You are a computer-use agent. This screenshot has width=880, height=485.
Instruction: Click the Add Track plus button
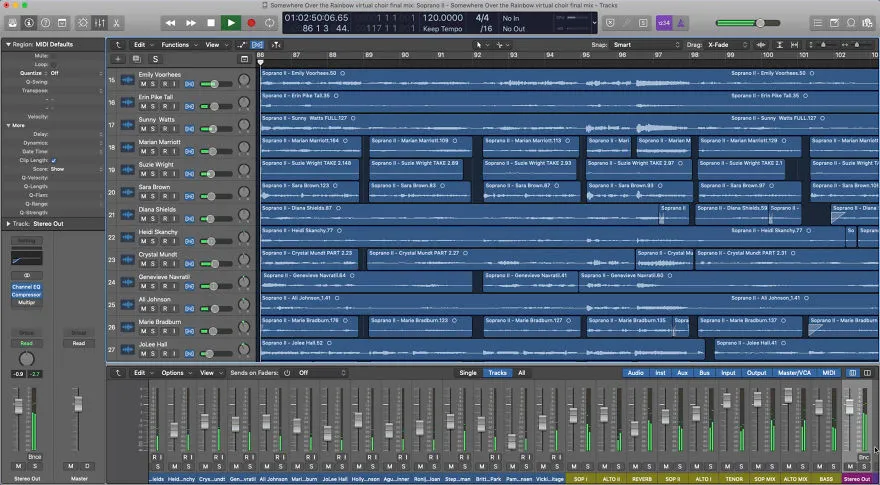(x=118, y=59)
